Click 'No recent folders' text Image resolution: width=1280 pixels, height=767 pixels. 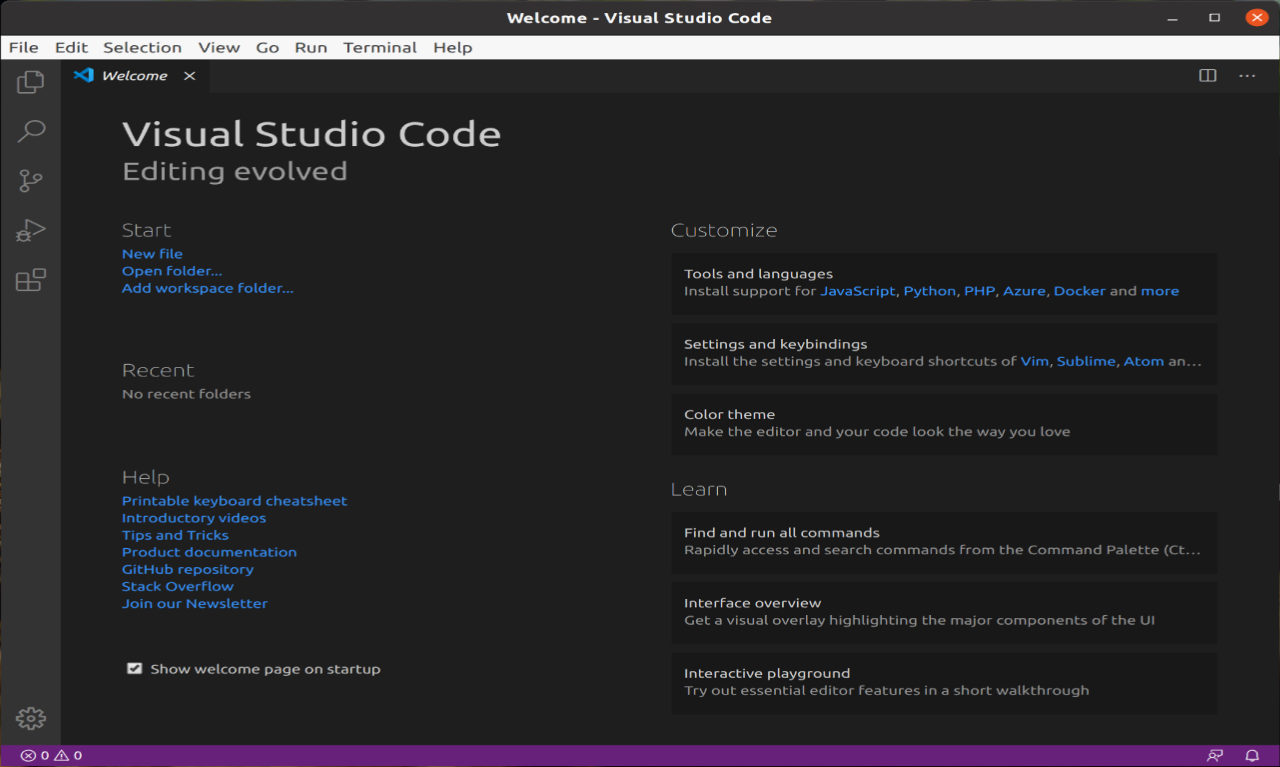[186, 394]
